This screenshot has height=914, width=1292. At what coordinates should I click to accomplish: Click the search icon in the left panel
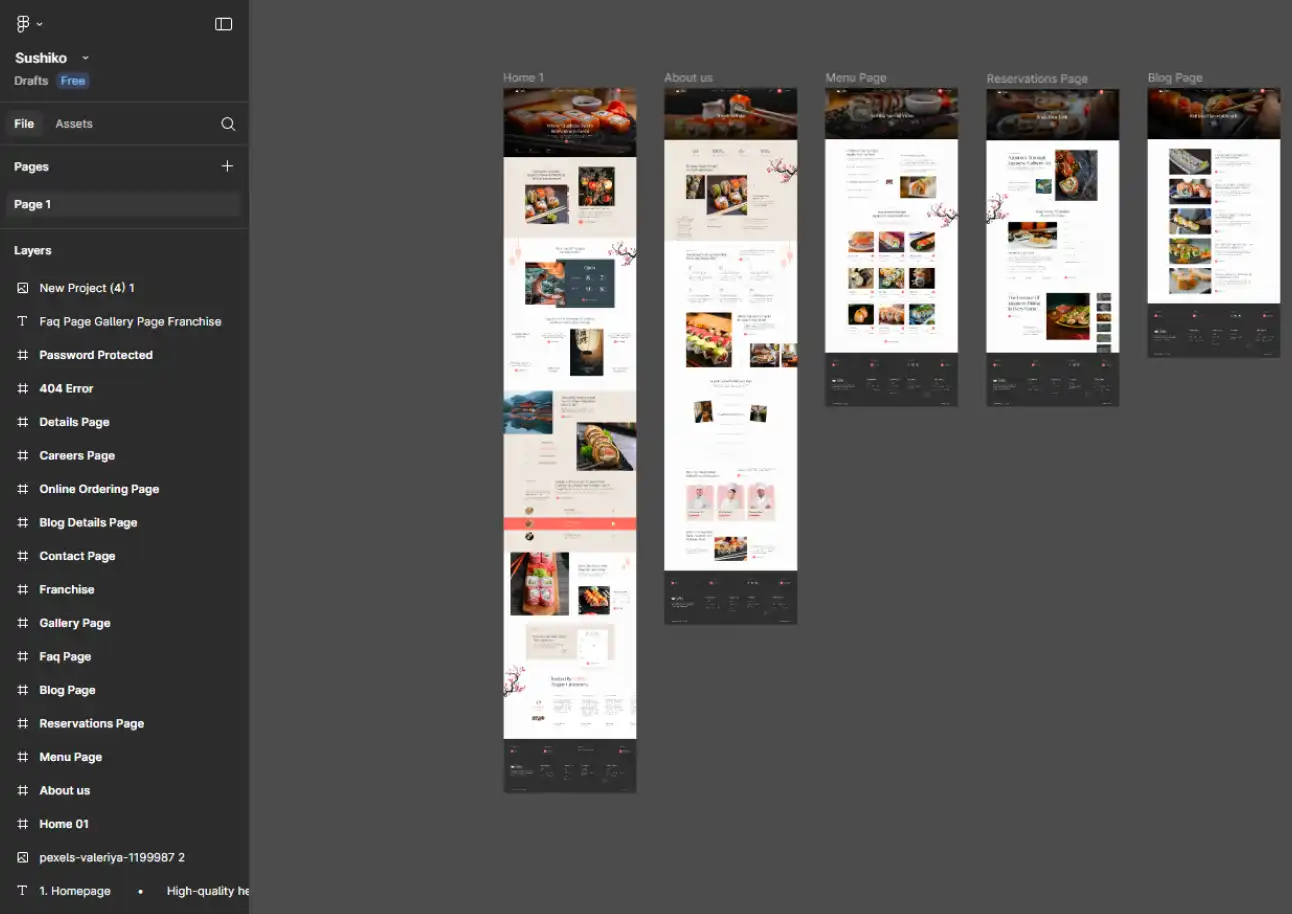pos(228,124)
